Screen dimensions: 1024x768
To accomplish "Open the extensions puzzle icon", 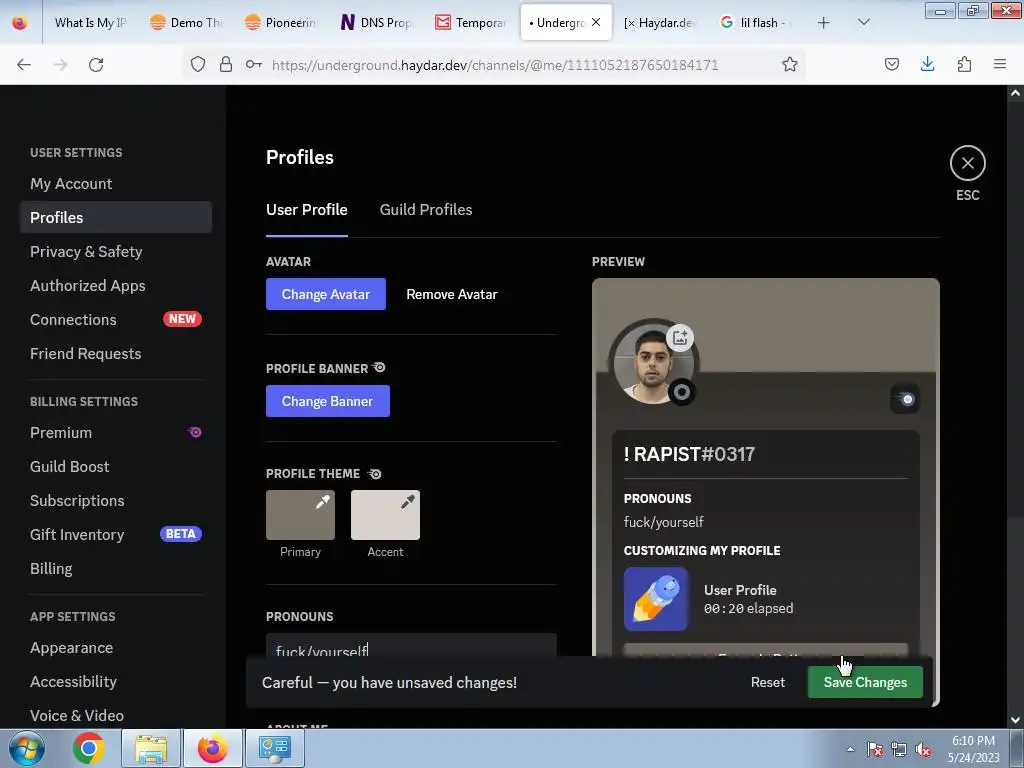I will click(x=964, y=64).
